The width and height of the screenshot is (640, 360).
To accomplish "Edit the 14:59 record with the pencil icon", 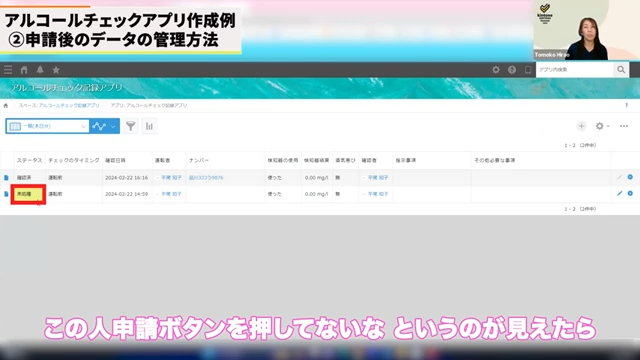I will 620,193.
